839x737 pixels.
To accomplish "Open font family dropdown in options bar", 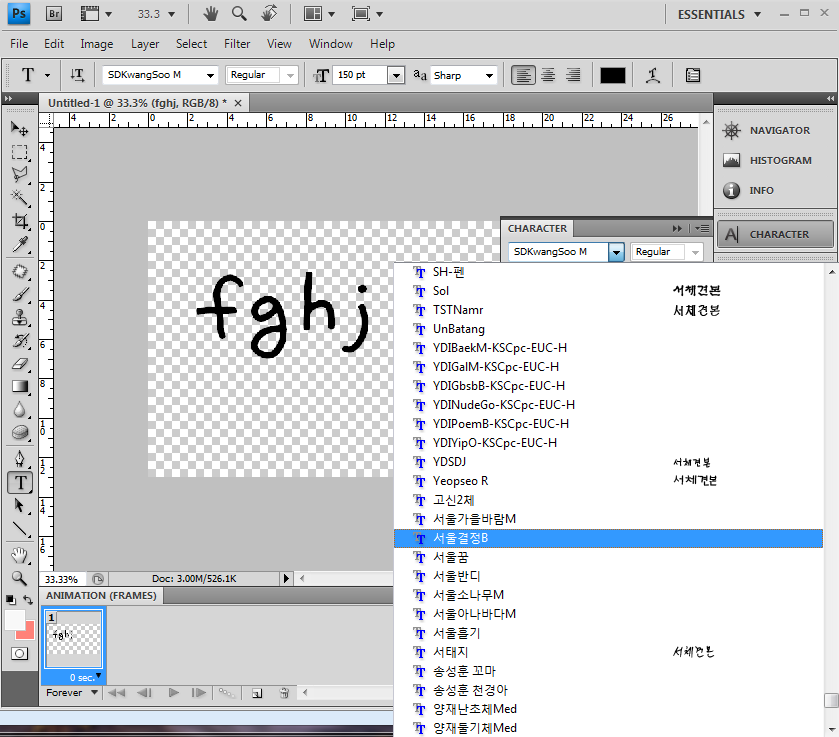I will 210,75.
